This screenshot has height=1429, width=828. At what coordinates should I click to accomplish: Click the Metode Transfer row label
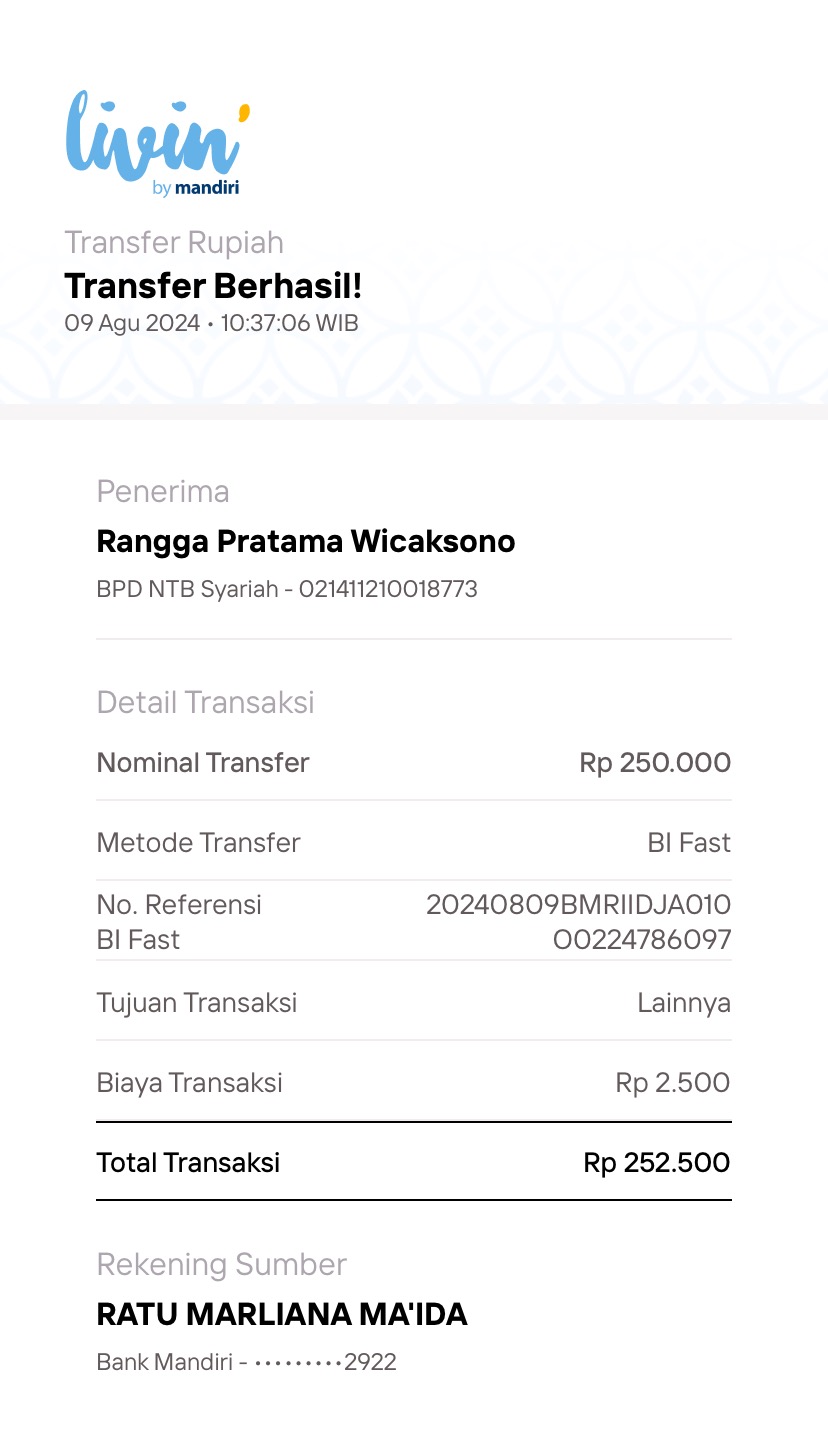tap(198, 842)
